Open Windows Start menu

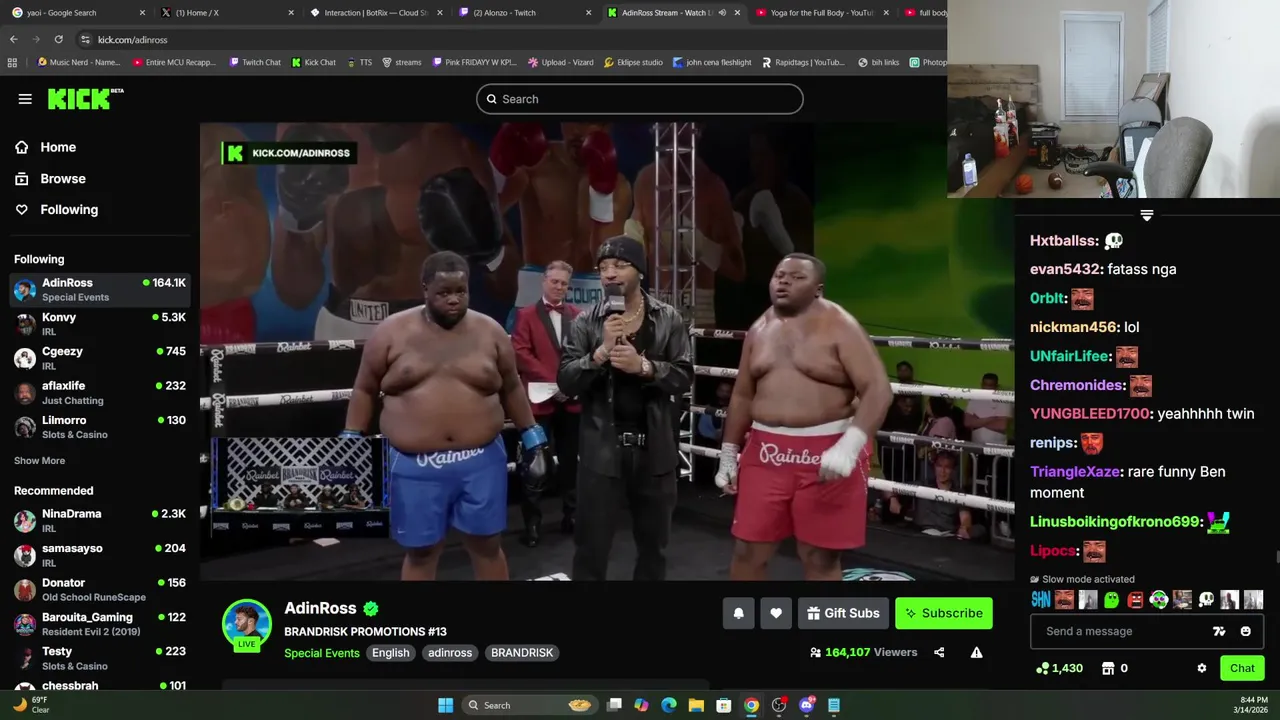tap(446, 705)
